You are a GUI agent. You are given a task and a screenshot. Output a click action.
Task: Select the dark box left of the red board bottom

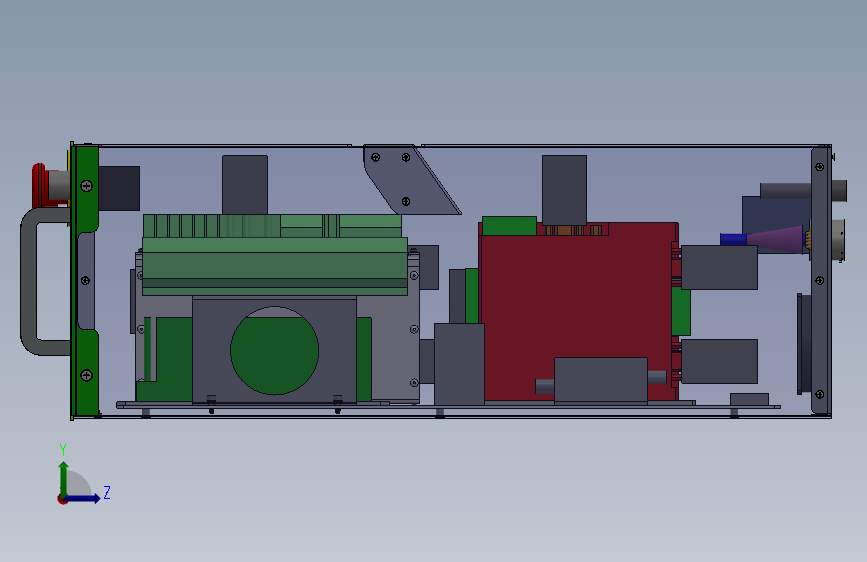point(459,365)
